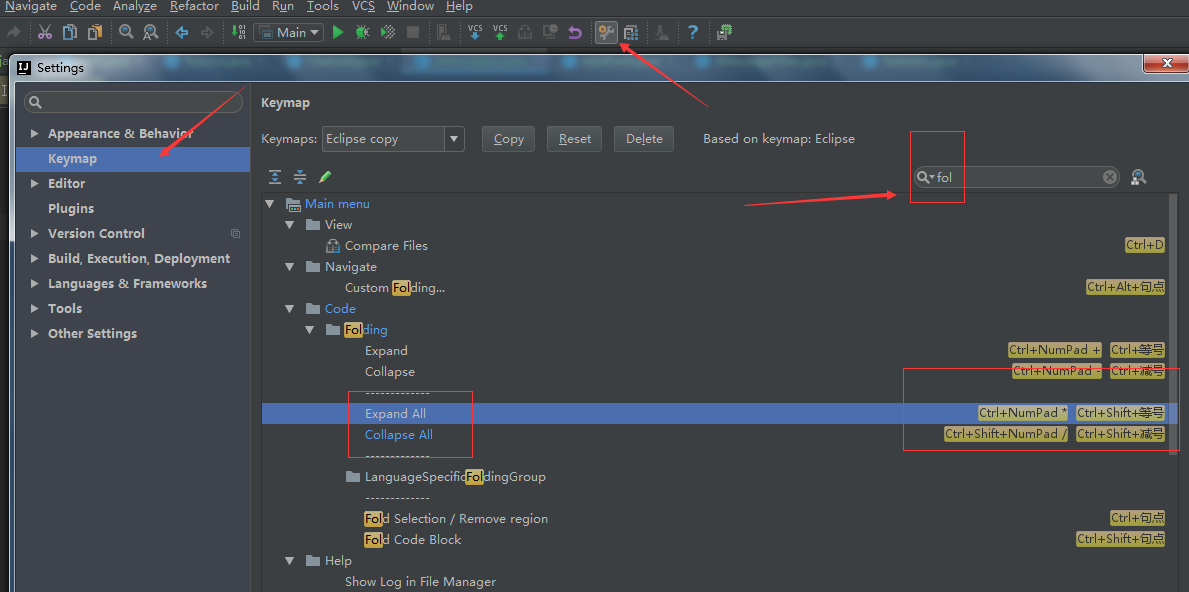Open Settings via the wrench toolbar icon

605,32
